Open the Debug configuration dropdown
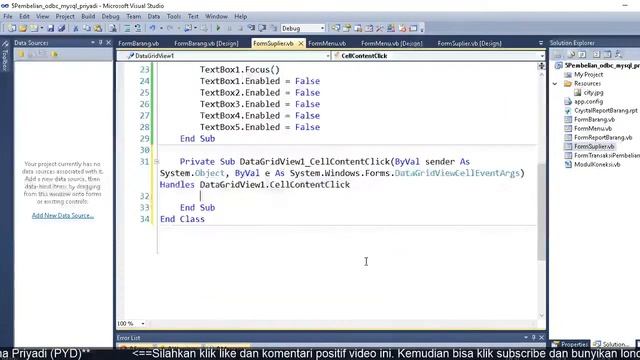640x360 pixels. (x=322, y=28)
